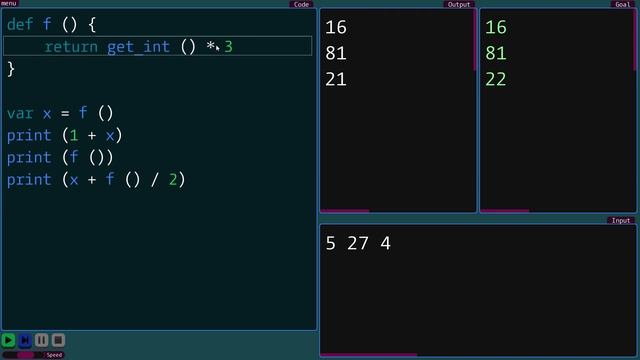Click the Stop execution button

58,340
